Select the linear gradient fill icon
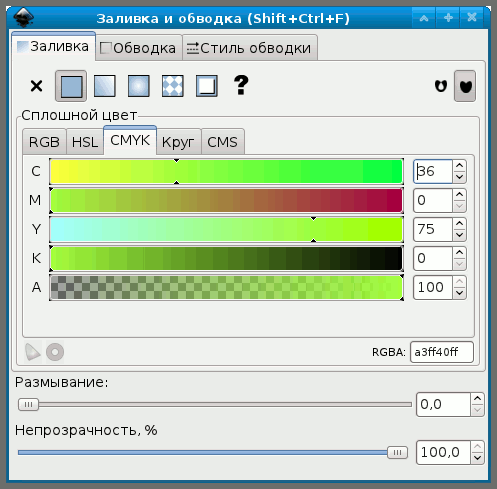Viewport: 497px width, 489px height. (x=105, y=86)
